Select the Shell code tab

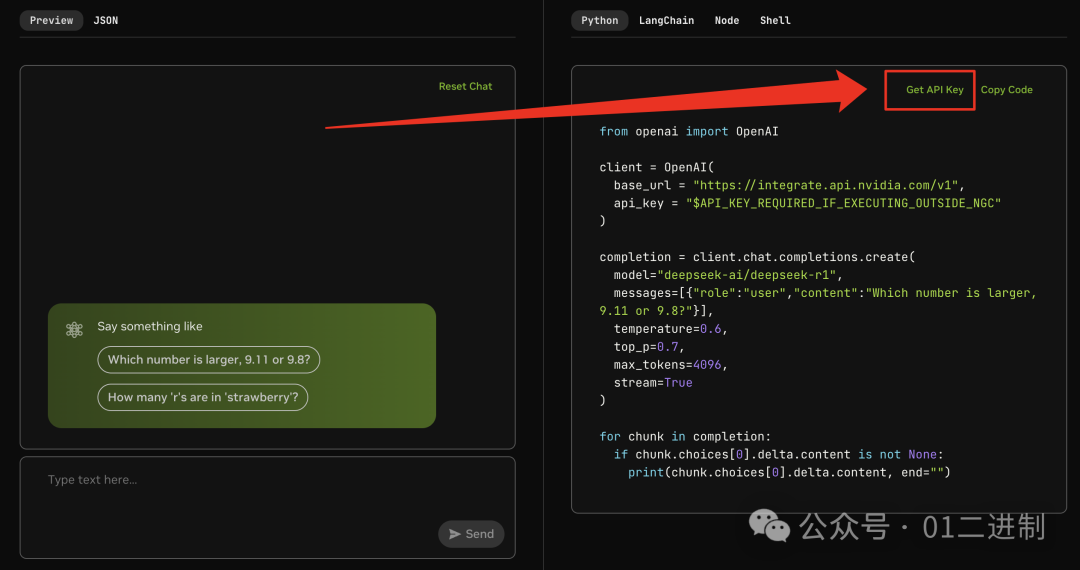(775, 21)
